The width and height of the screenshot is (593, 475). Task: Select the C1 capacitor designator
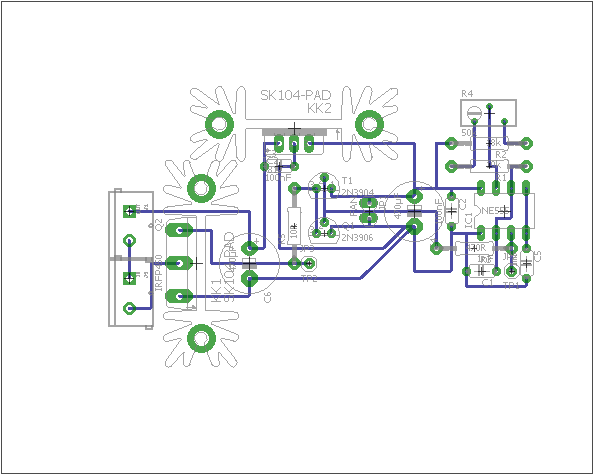tap(488, 283)
